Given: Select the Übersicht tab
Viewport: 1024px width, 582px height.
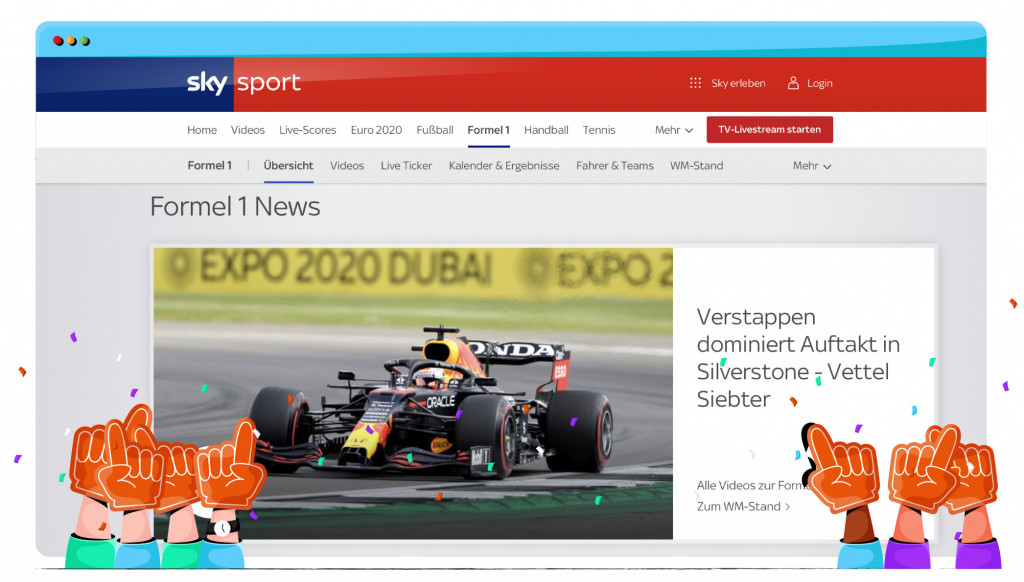Looking at the screenshot, I should [288, 166].
